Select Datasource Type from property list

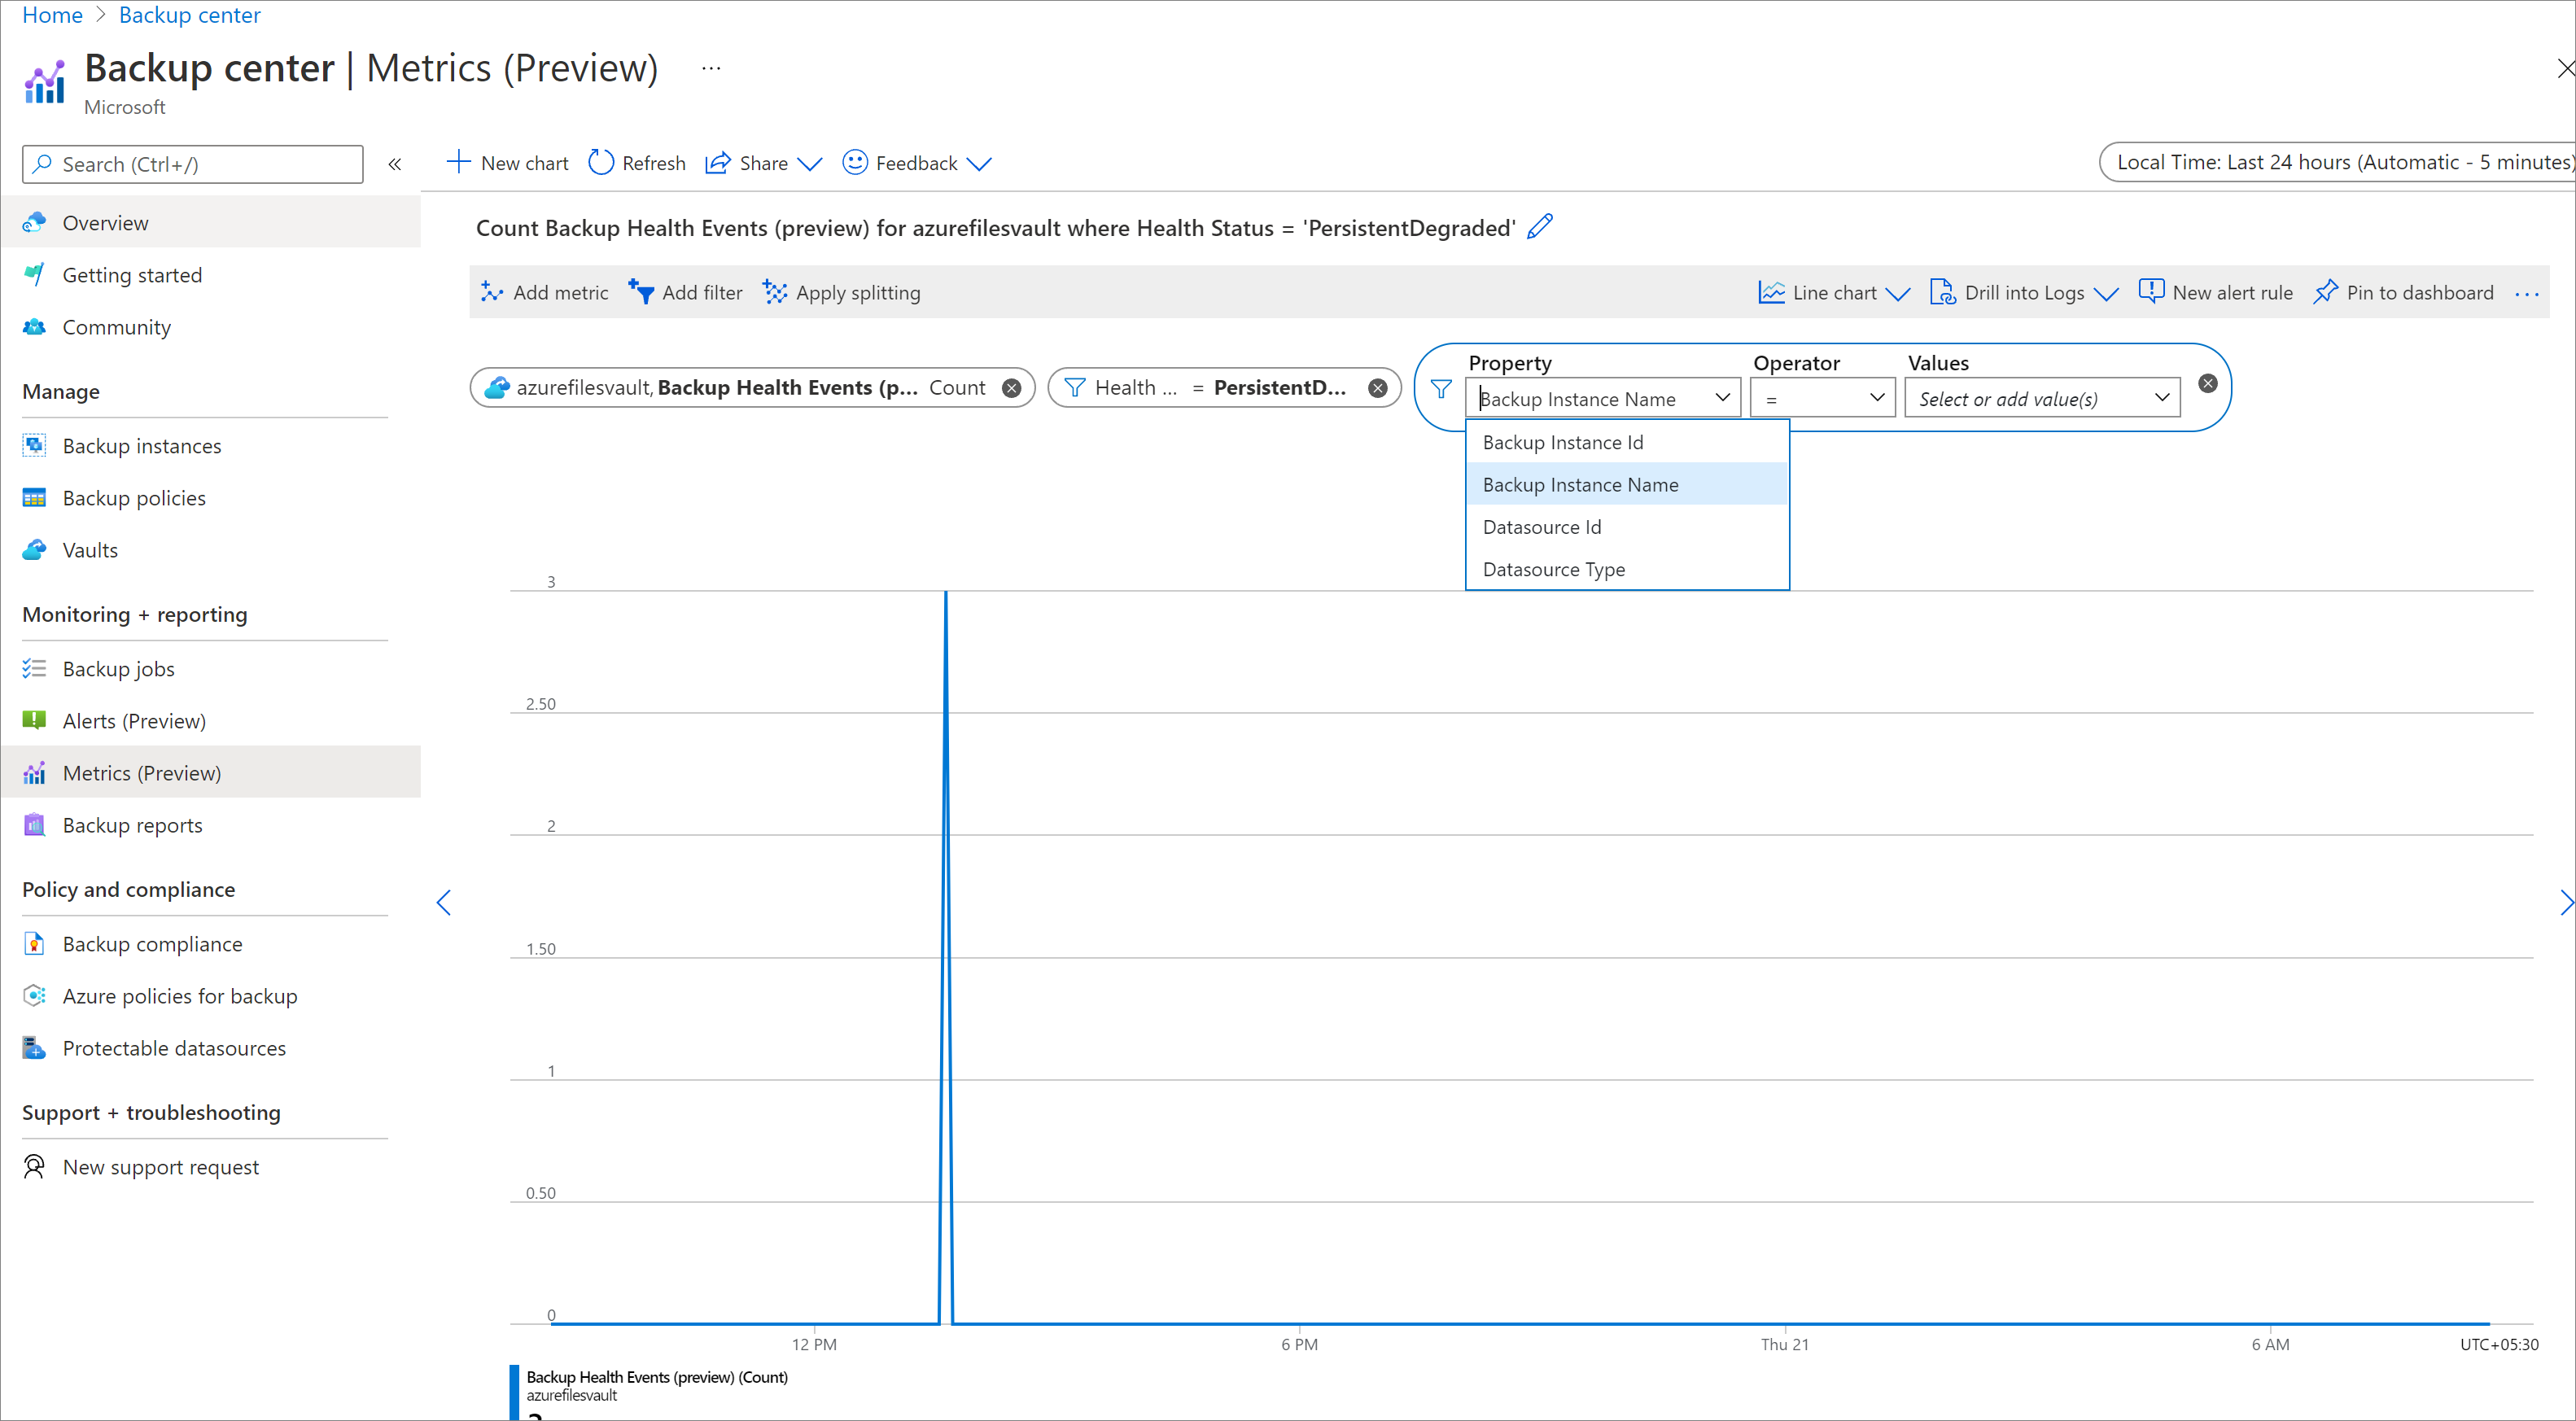pos(1554,569)
